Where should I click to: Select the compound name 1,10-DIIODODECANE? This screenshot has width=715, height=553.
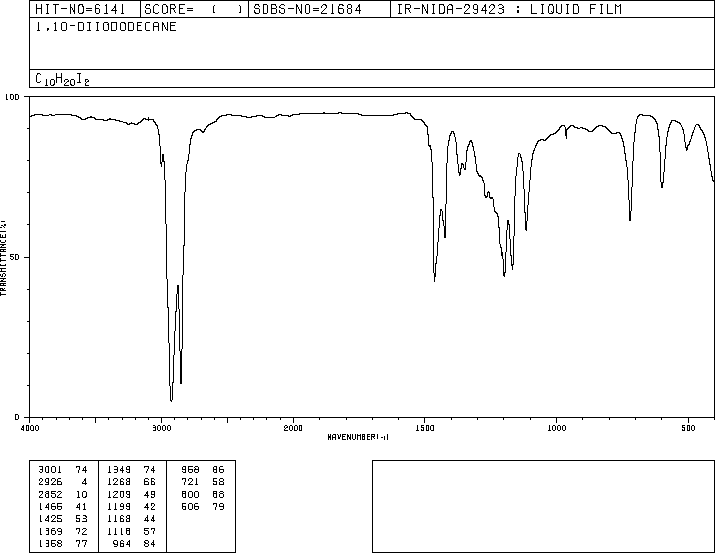coord(106,27)
